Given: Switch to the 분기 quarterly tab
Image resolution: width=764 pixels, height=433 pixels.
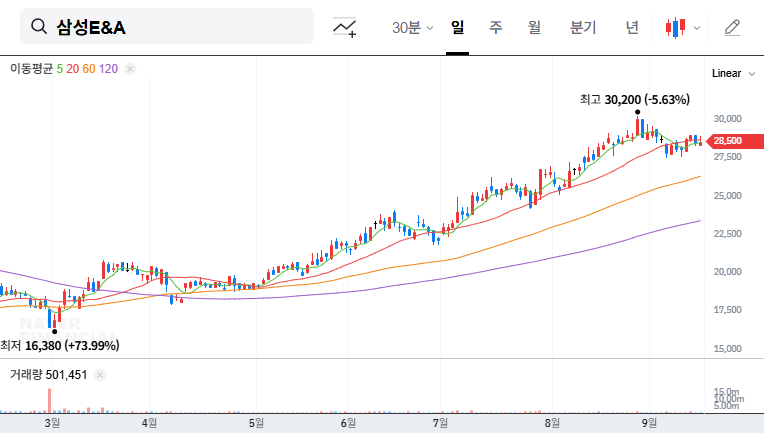Looking at the screenshot, I should [583, 27].
